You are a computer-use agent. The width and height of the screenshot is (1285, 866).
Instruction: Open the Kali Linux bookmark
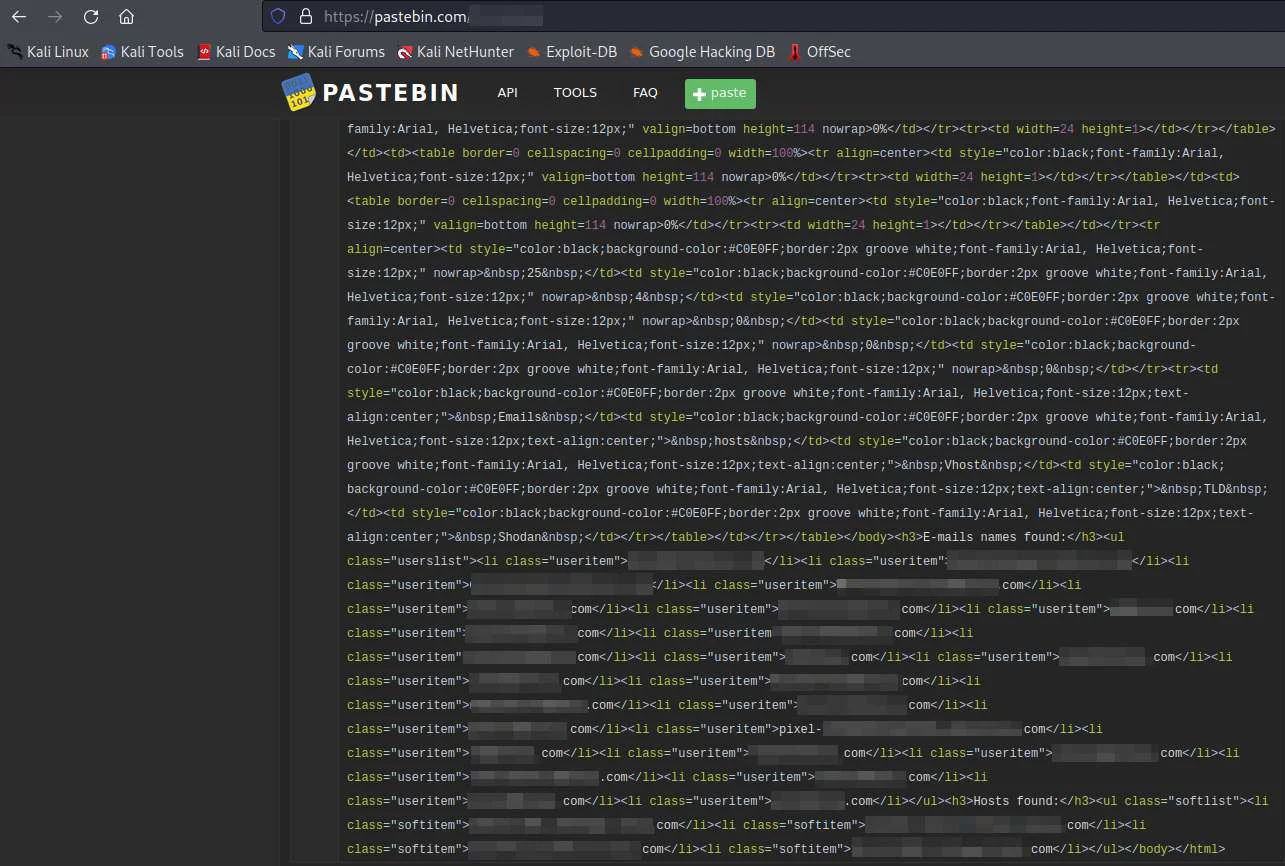pyautogui.click(x=48, y=52)
